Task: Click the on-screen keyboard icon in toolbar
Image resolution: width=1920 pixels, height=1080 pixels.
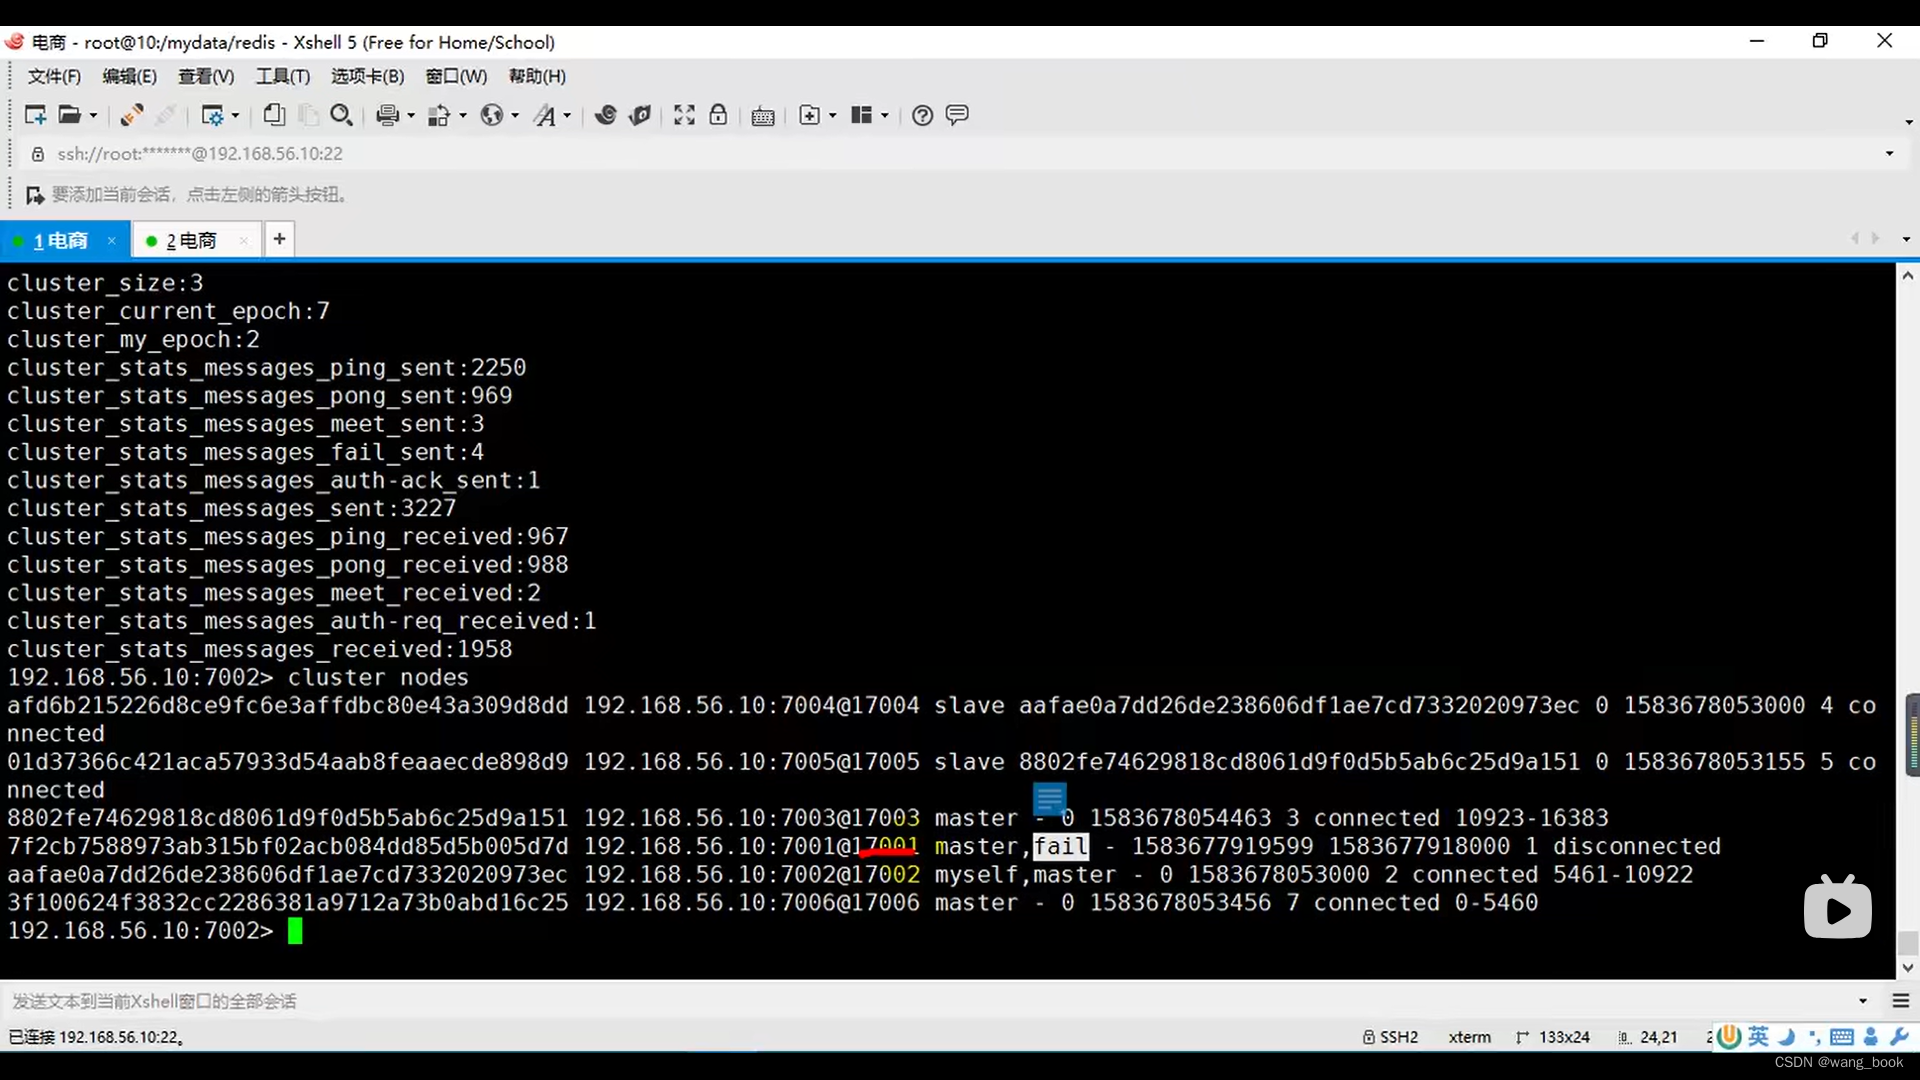Action: pyautogui.click(x=763, y=116)
